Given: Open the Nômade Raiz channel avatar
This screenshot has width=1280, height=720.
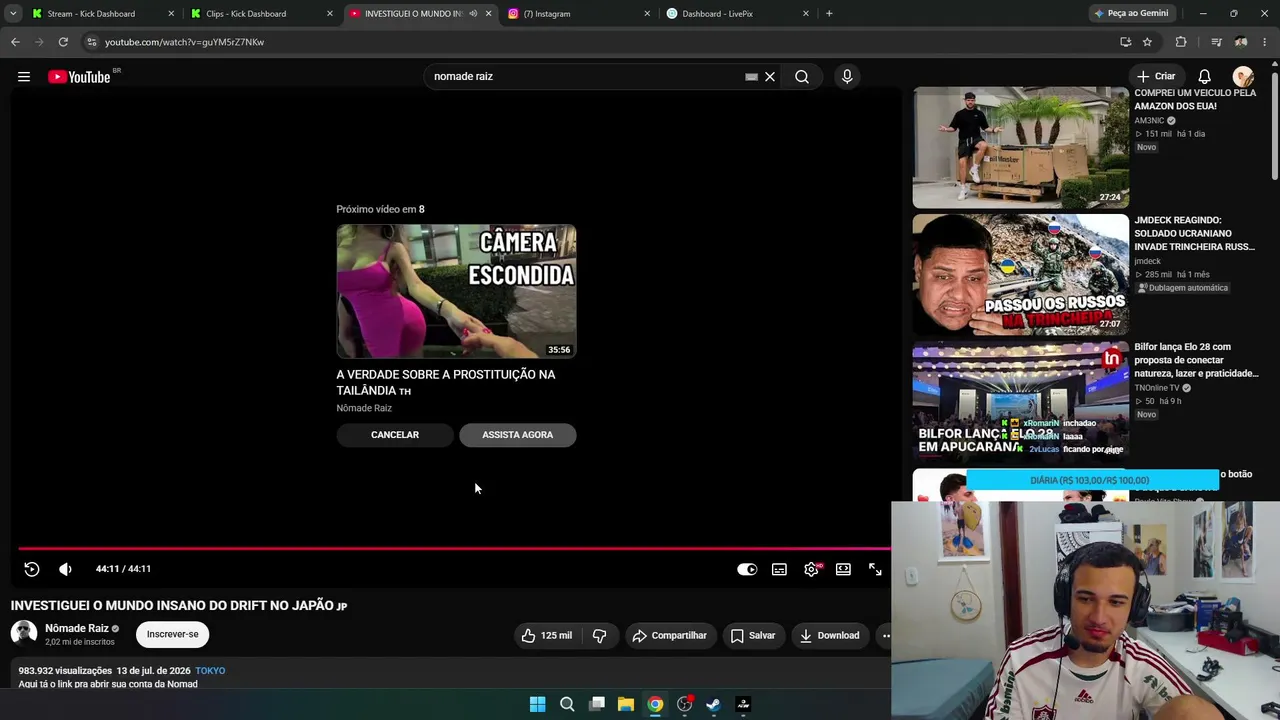Looking at the screenshot, I should point(24,633).
